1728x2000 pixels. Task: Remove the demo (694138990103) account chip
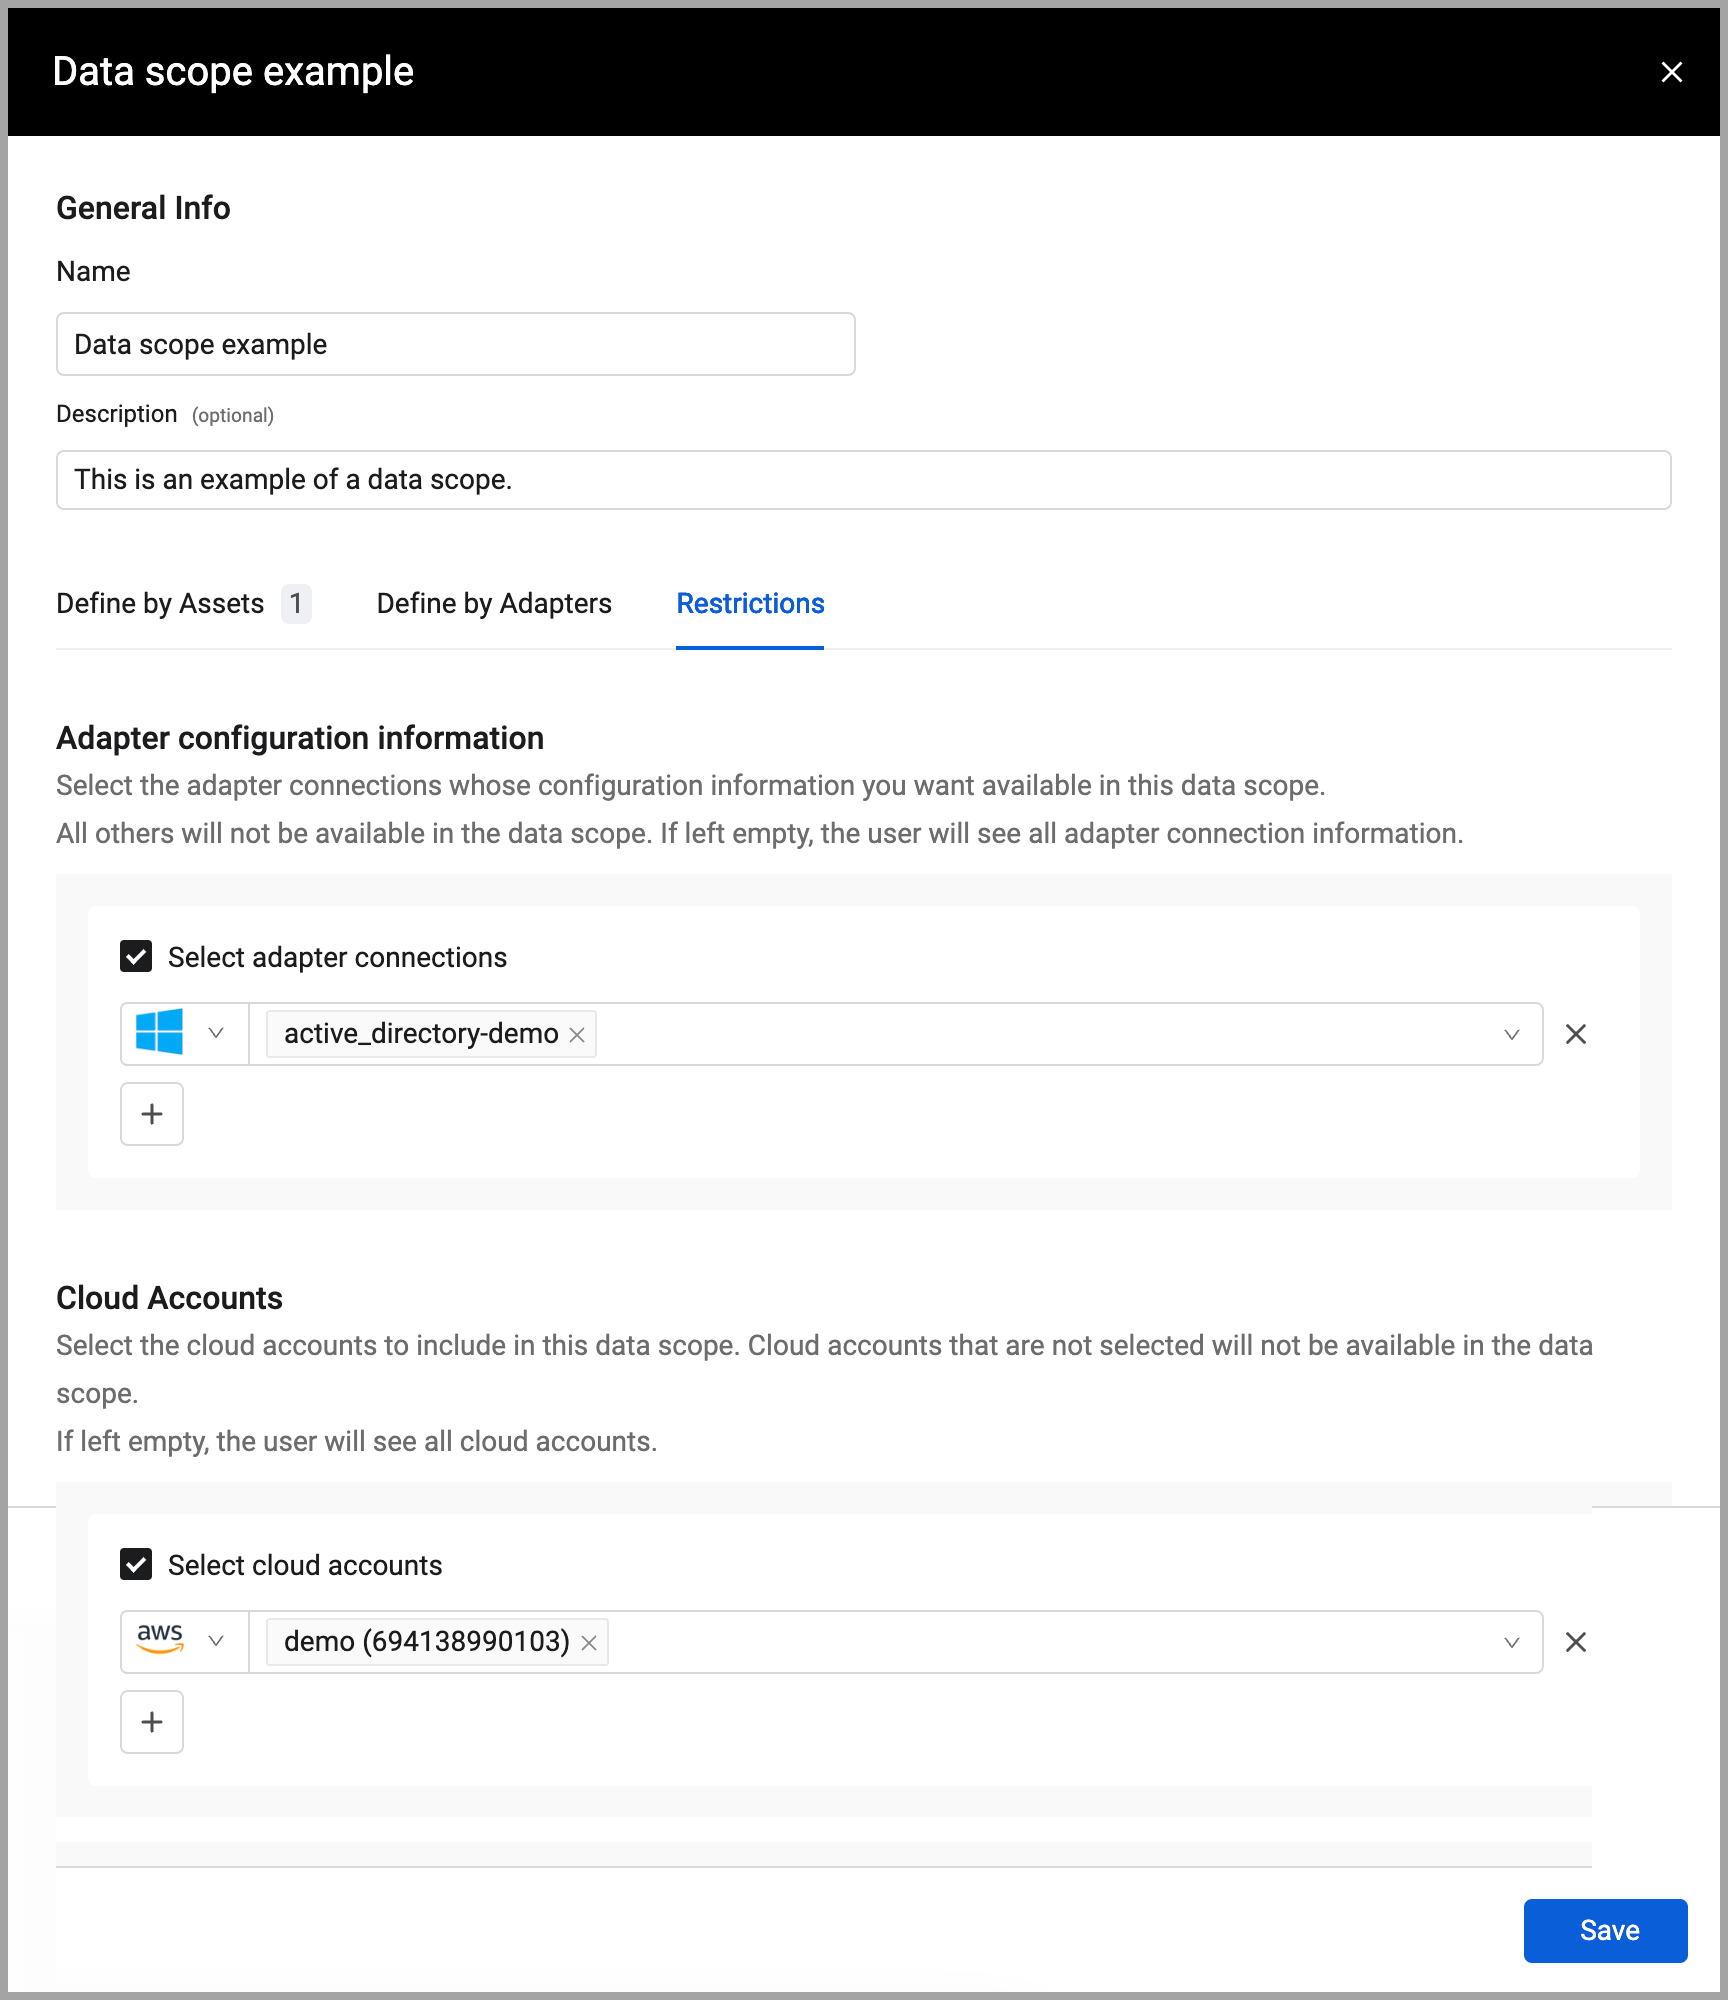coord(590,1642)
